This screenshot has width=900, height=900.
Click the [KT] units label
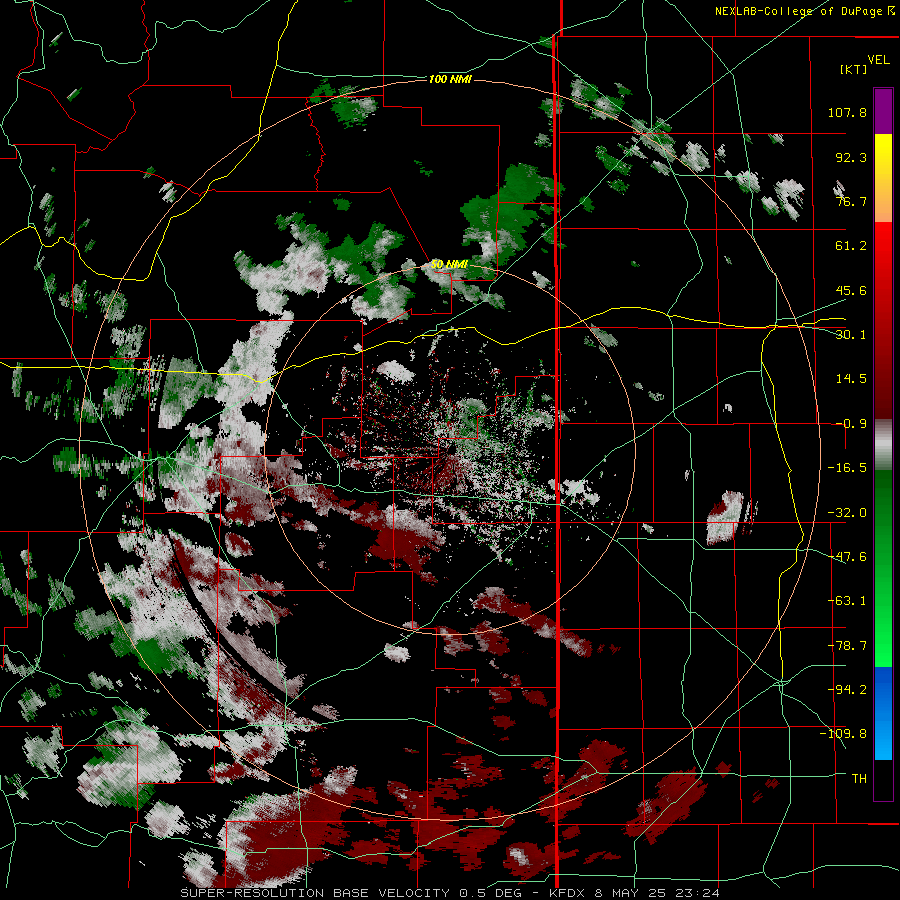coord(854,69)
